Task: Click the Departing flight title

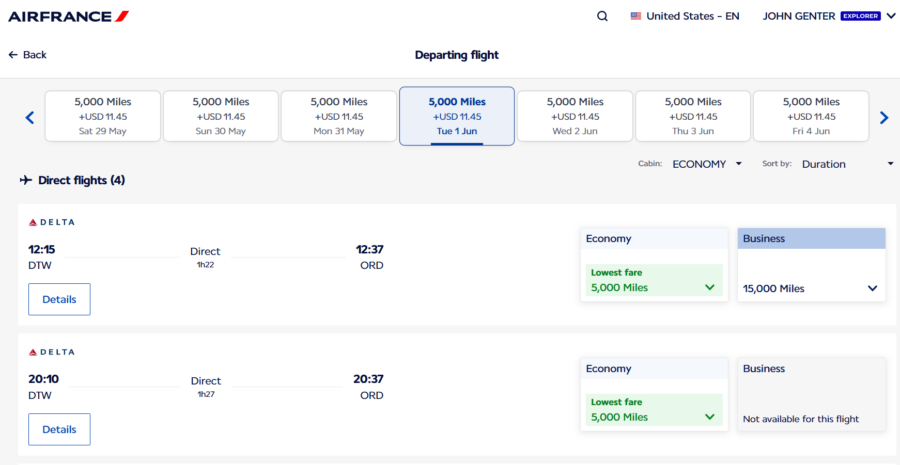Action: 457,55
